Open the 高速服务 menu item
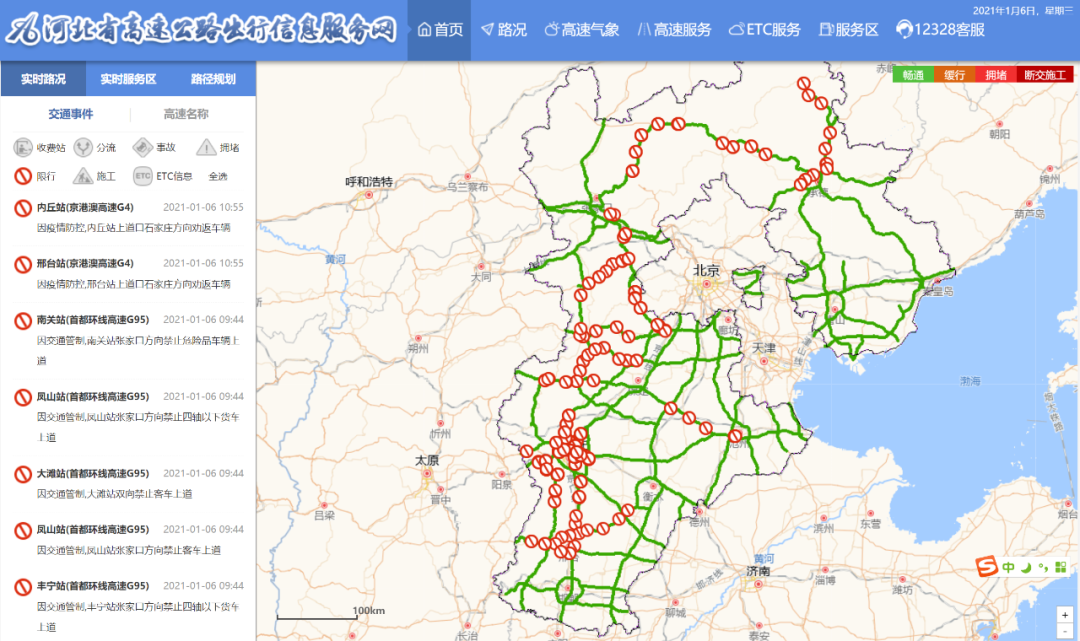This screenshot has width=1080, height=641. [674, 30]
